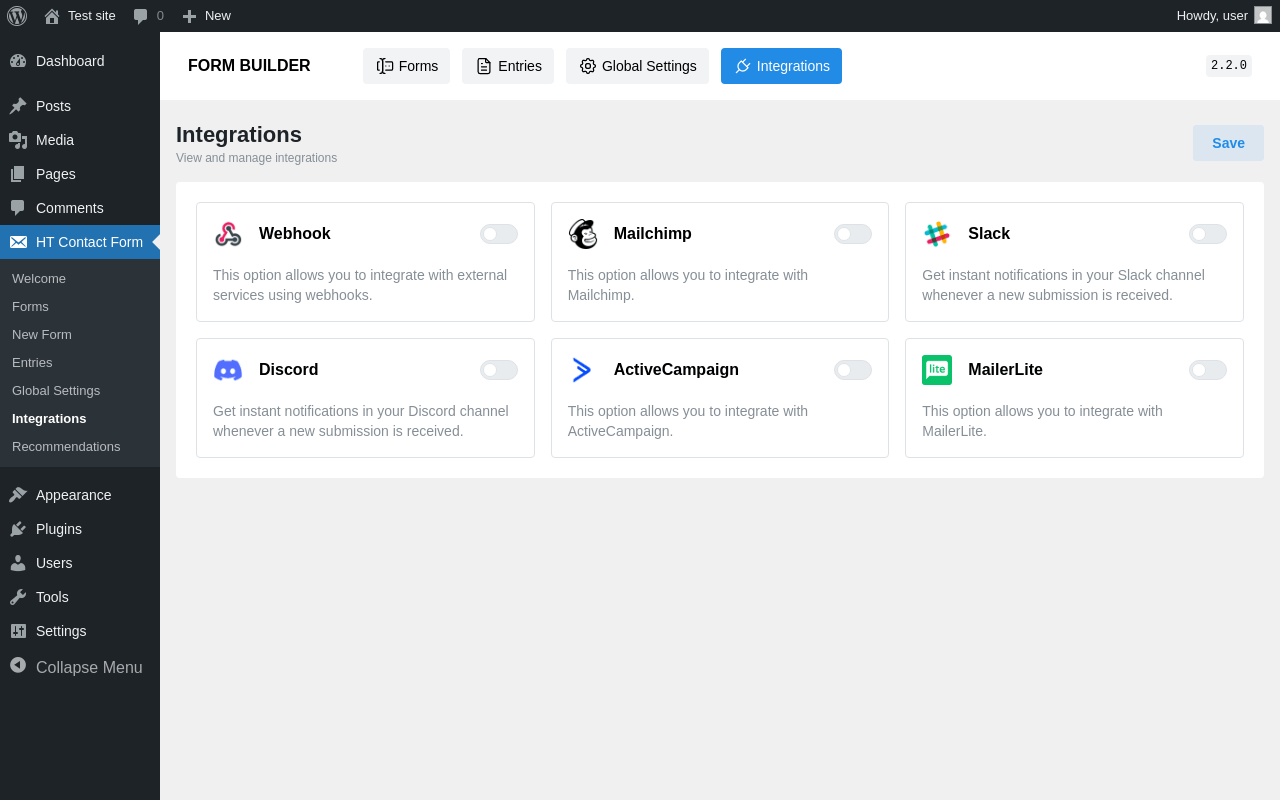
Task: Enable the ActiveCampaign toggle
Action: pos(853,370)
